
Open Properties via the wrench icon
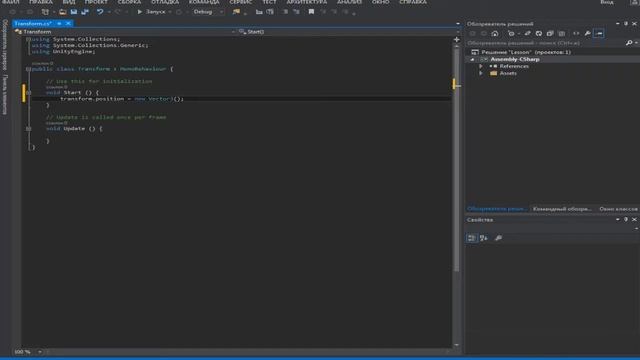(587, 33)
